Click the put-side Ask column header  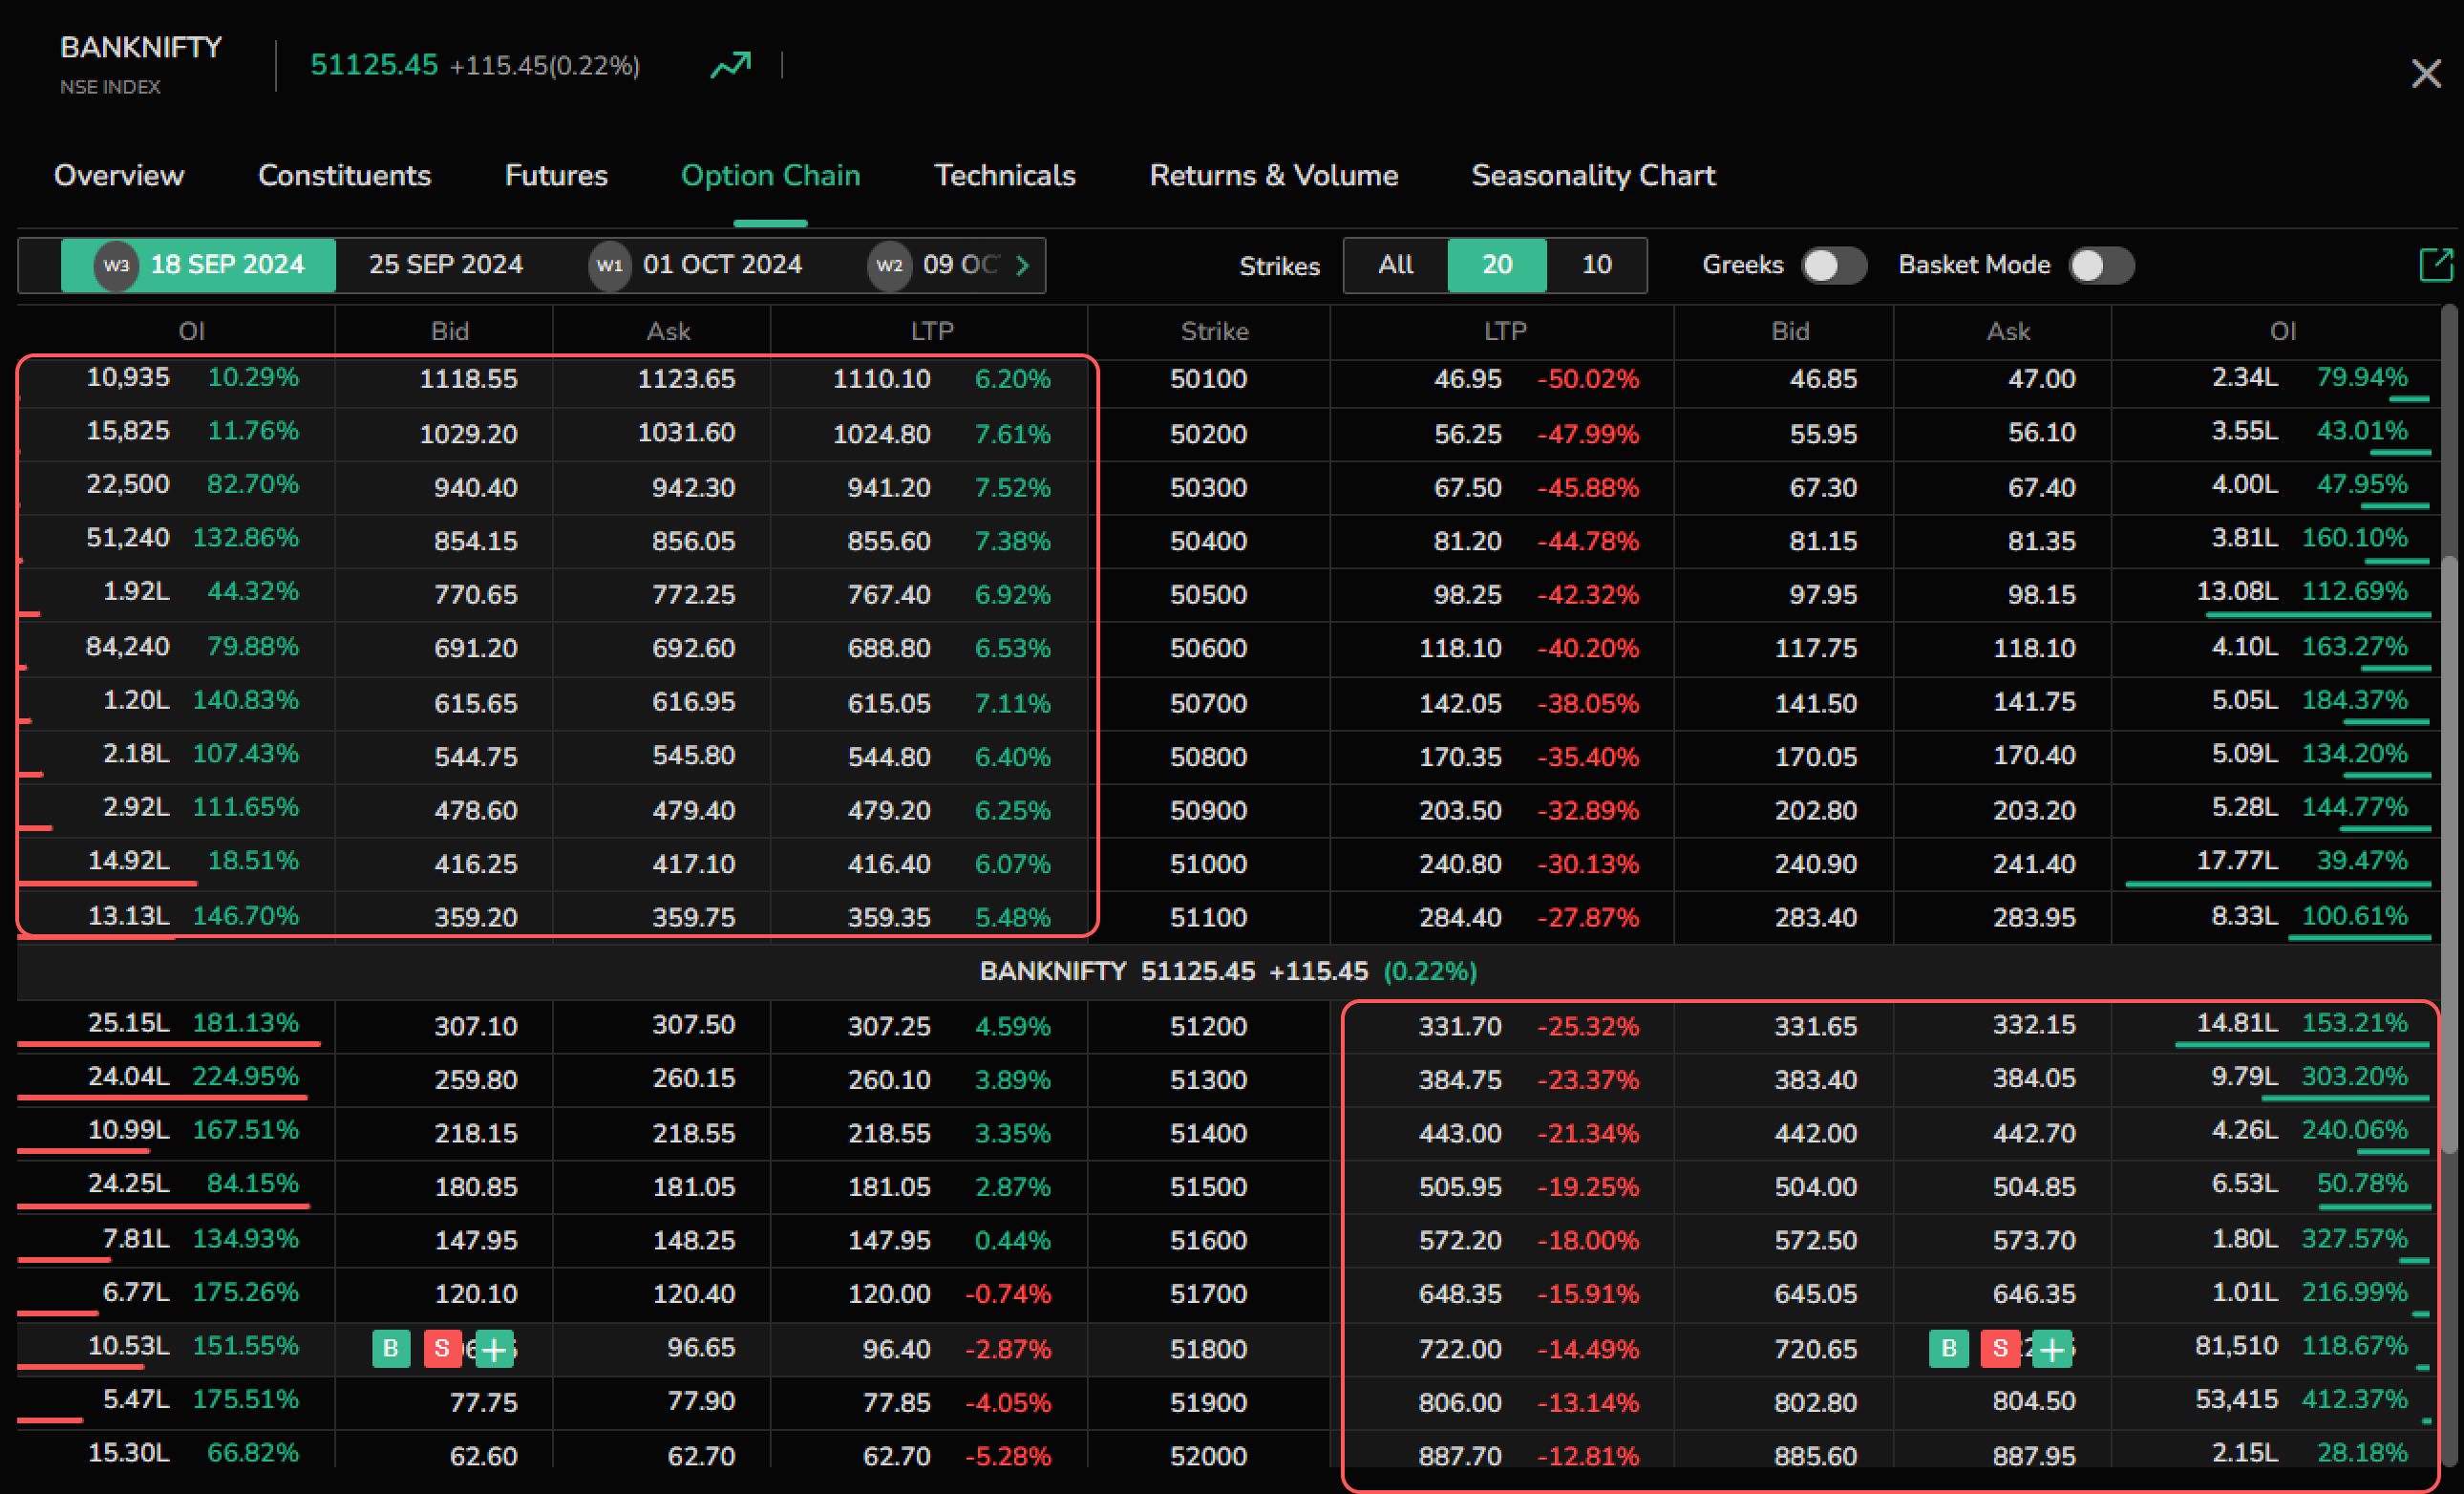[x=2008, y=331]
